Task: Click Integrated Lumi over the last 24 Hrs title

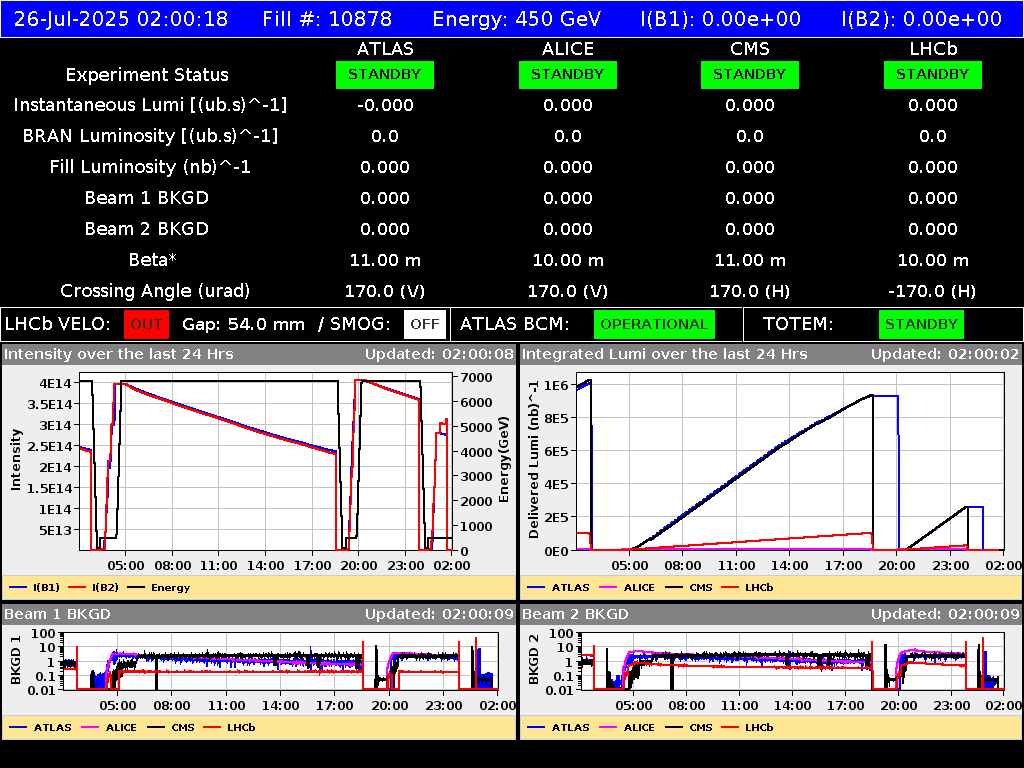Action: coord(665,355)
